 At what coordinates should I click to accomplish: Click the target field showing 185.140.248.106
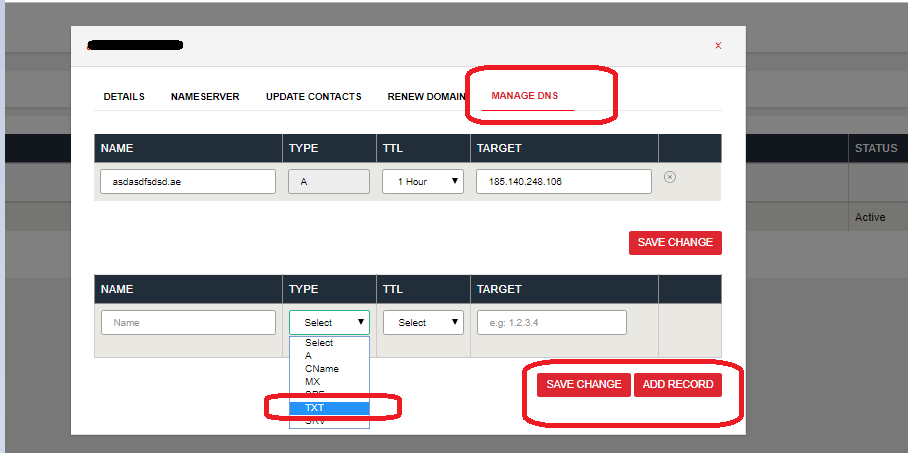pos(564,182)
